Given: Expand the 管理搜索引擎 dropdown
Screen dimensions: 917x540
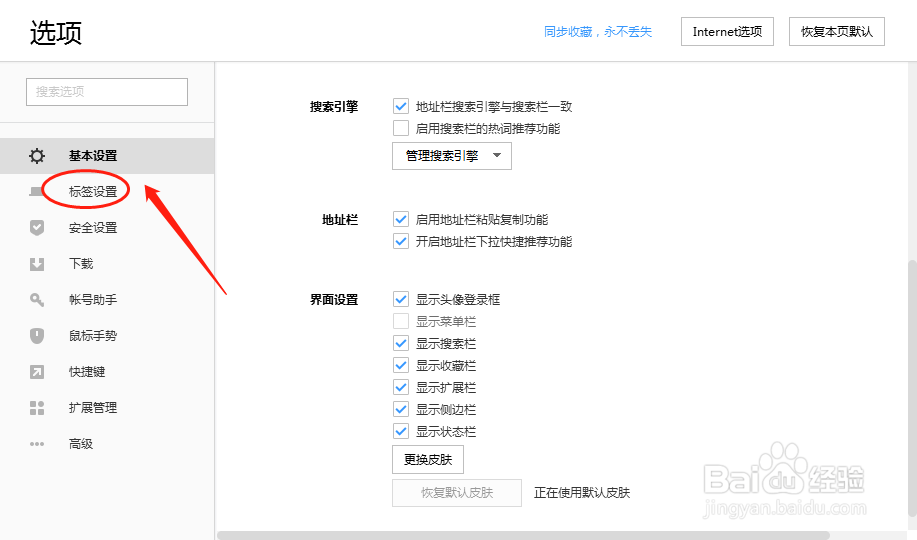Looking at the screenshot, I should click(451, 156).
